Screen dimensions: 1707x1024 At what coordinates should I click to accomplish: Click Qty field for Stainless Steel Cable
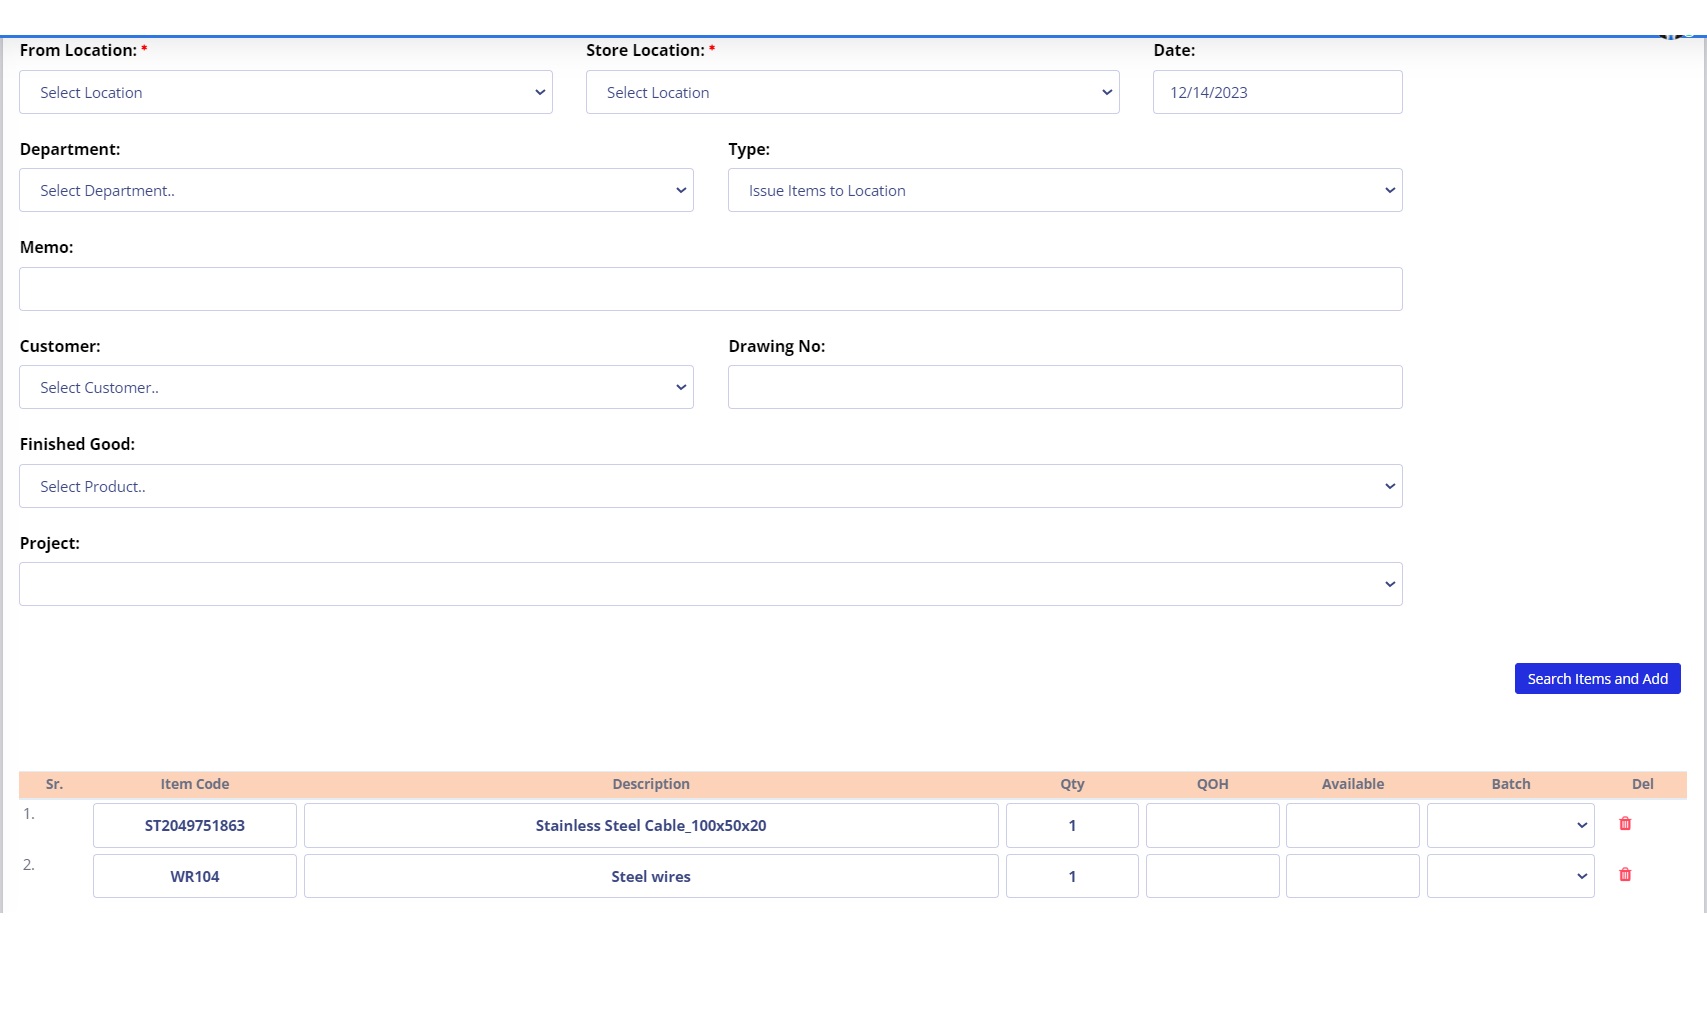1072,825
